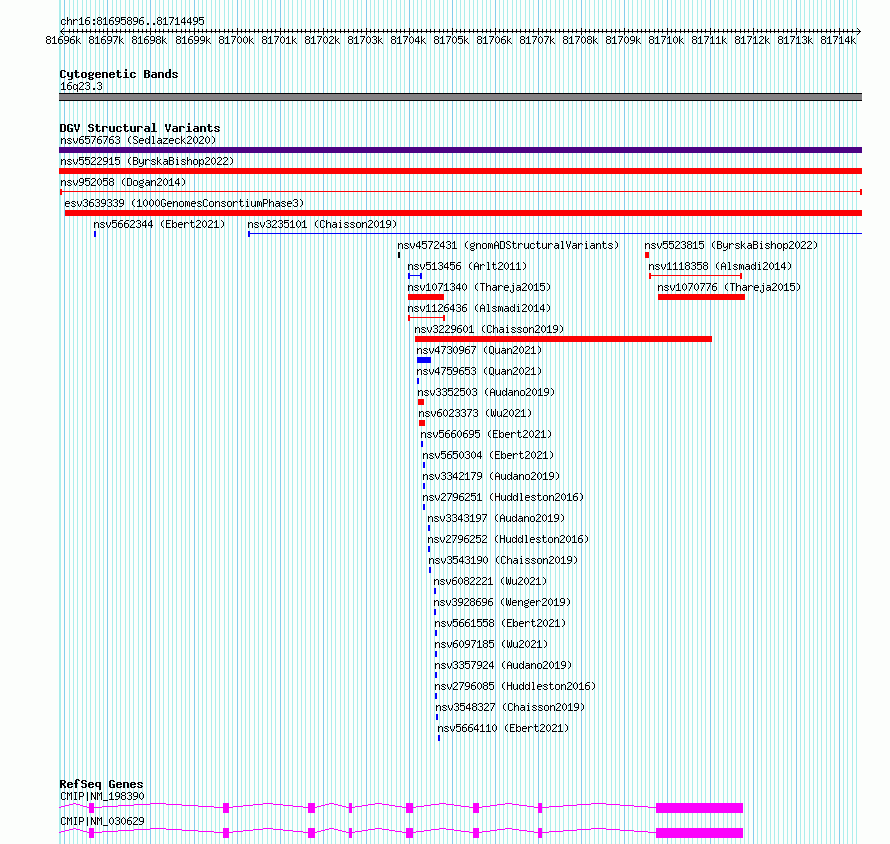This screenshot has width=890, height=844.
Task: Click nsv4759653 (Quan2021) label
Action: pos(479,371)
